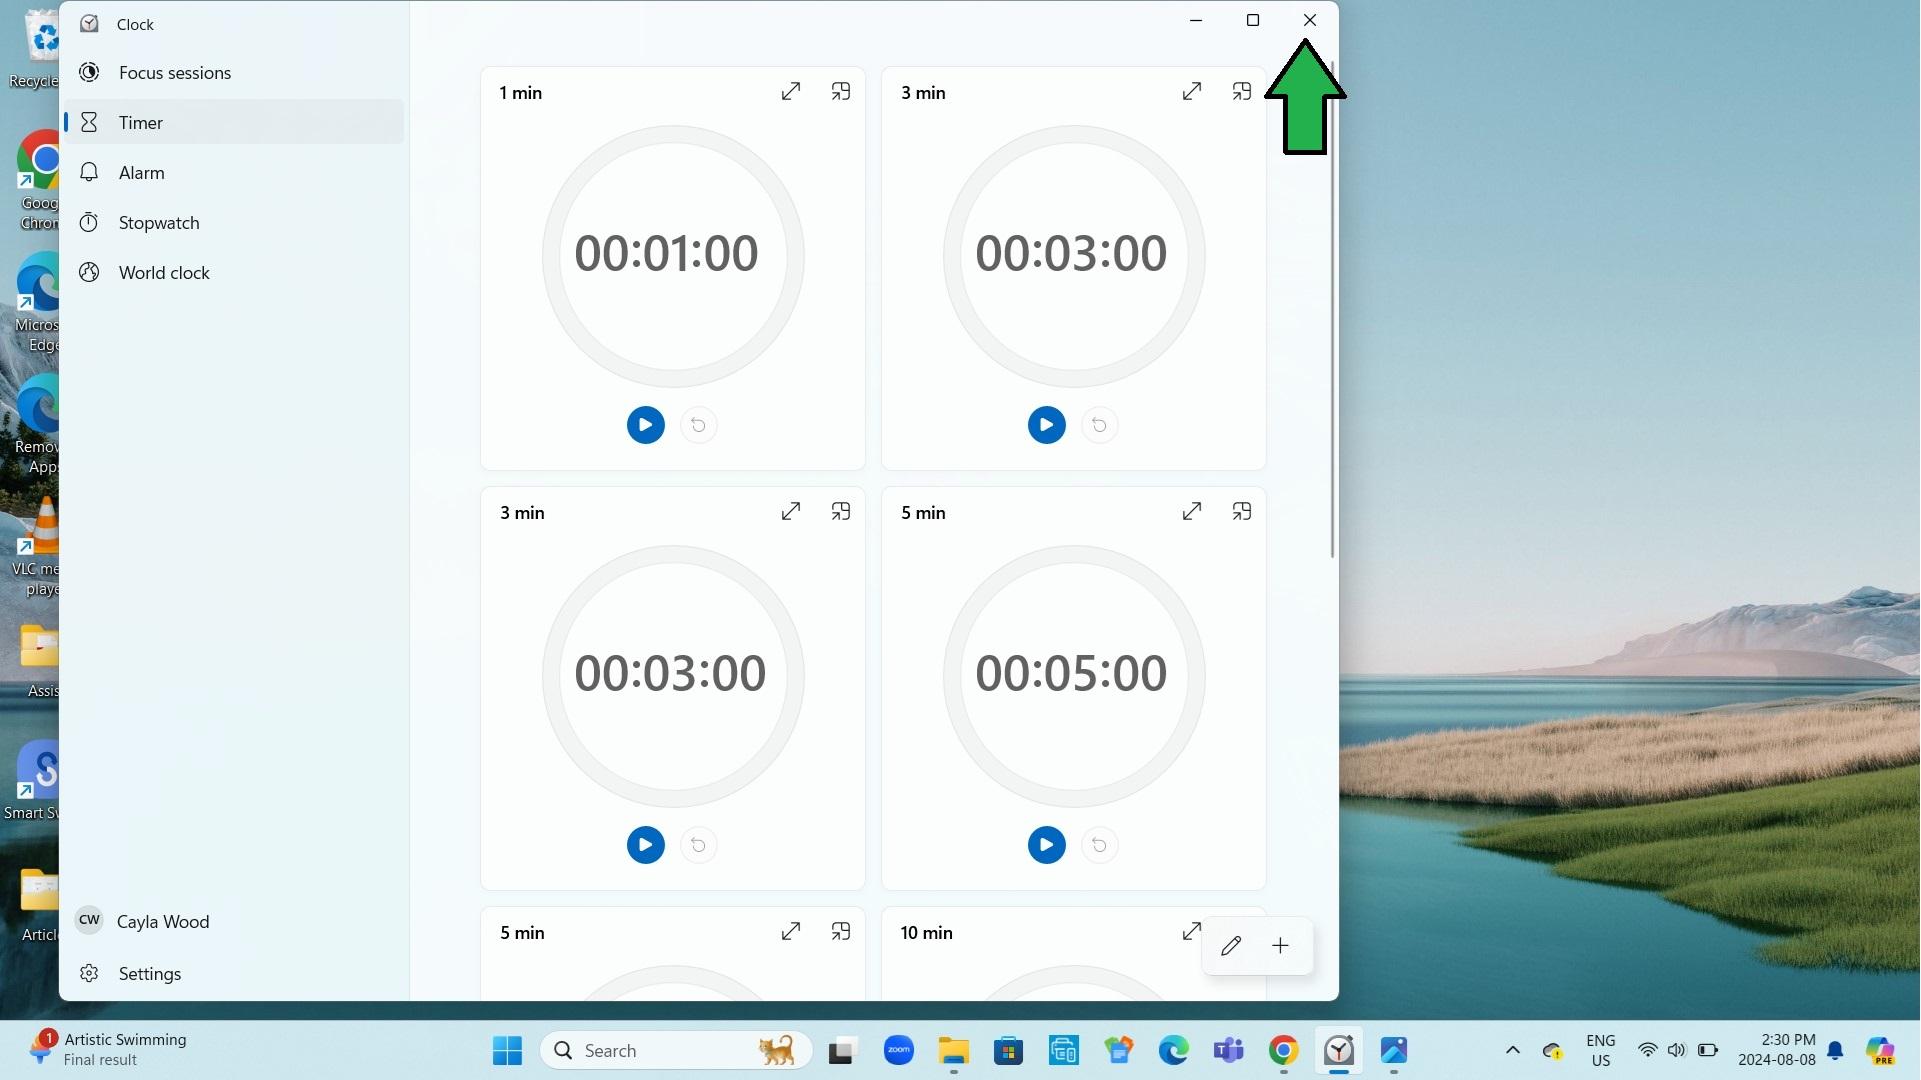Screen dimensions: 1921x1080
Task: Reset the 3 min timer beside the 00:05:00 timer
Action: coord(699,845)
